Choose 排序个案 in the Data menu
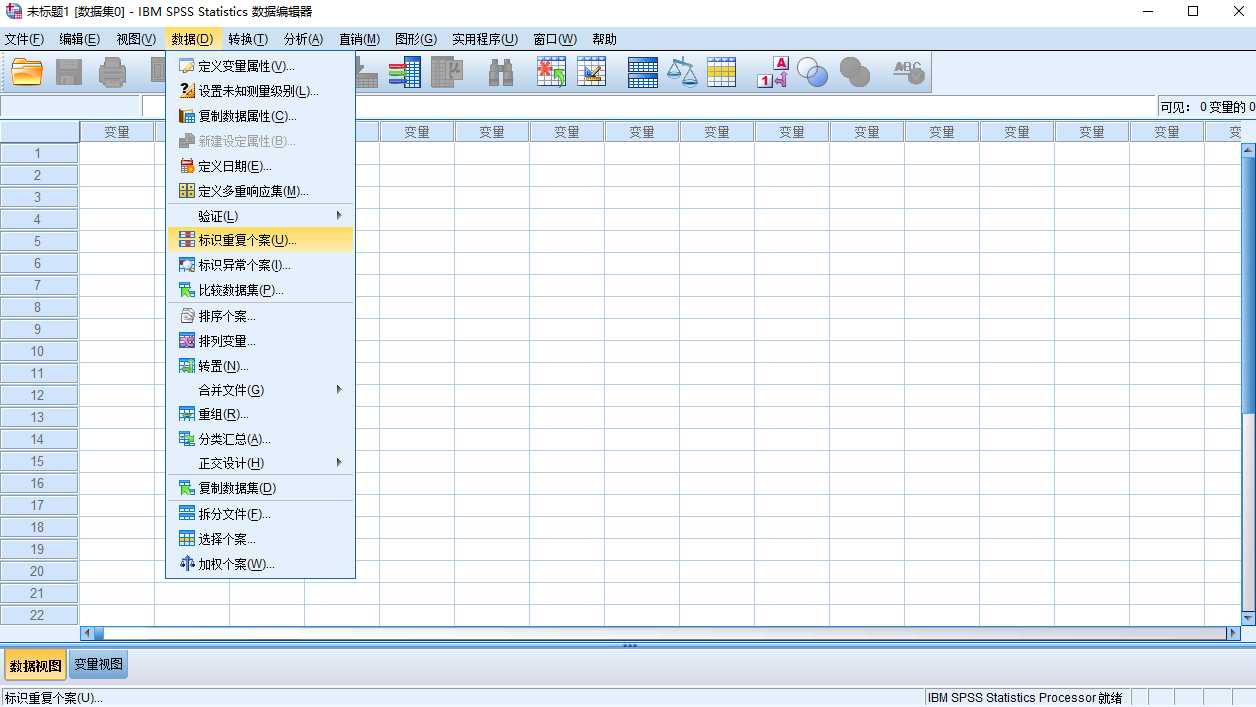Viewport: 1256px width, 707px height. [227, 316]
